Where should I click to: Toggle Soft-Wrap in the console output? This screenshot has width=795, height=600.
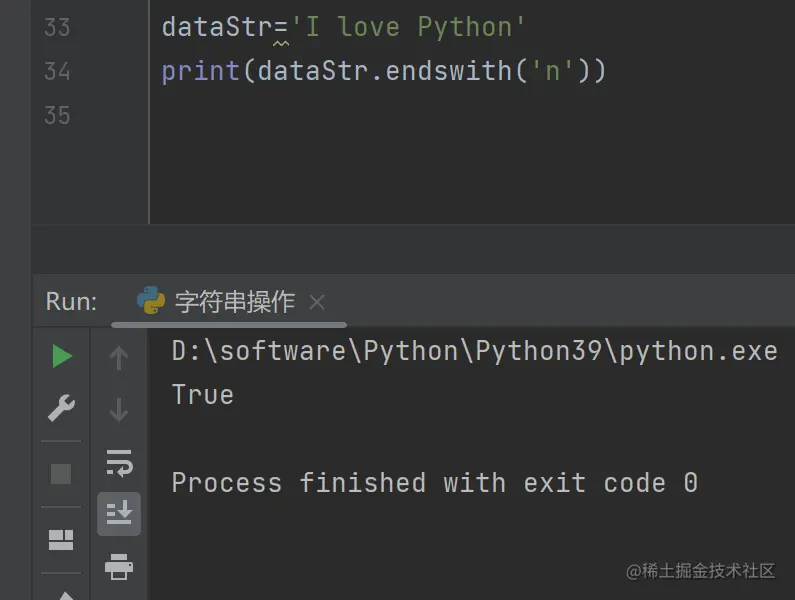(119, 463)
